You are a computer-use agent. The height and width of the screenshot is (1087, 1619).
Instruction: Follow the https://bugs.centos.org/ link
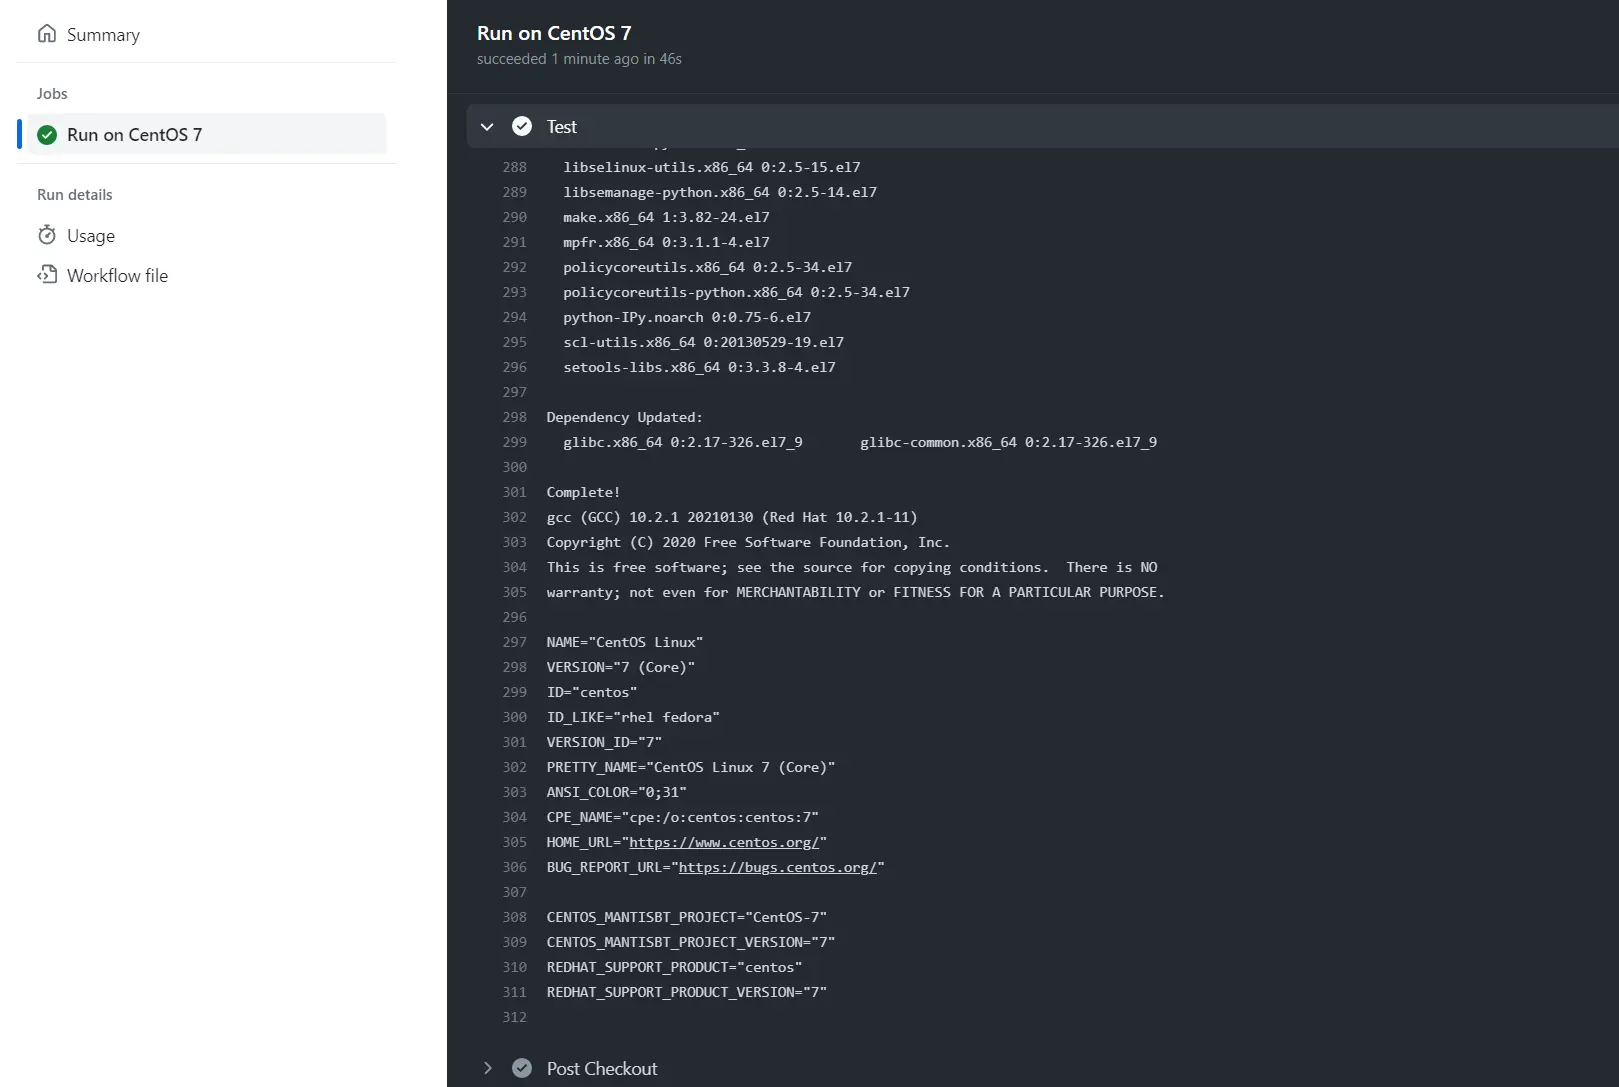(778, 867)
